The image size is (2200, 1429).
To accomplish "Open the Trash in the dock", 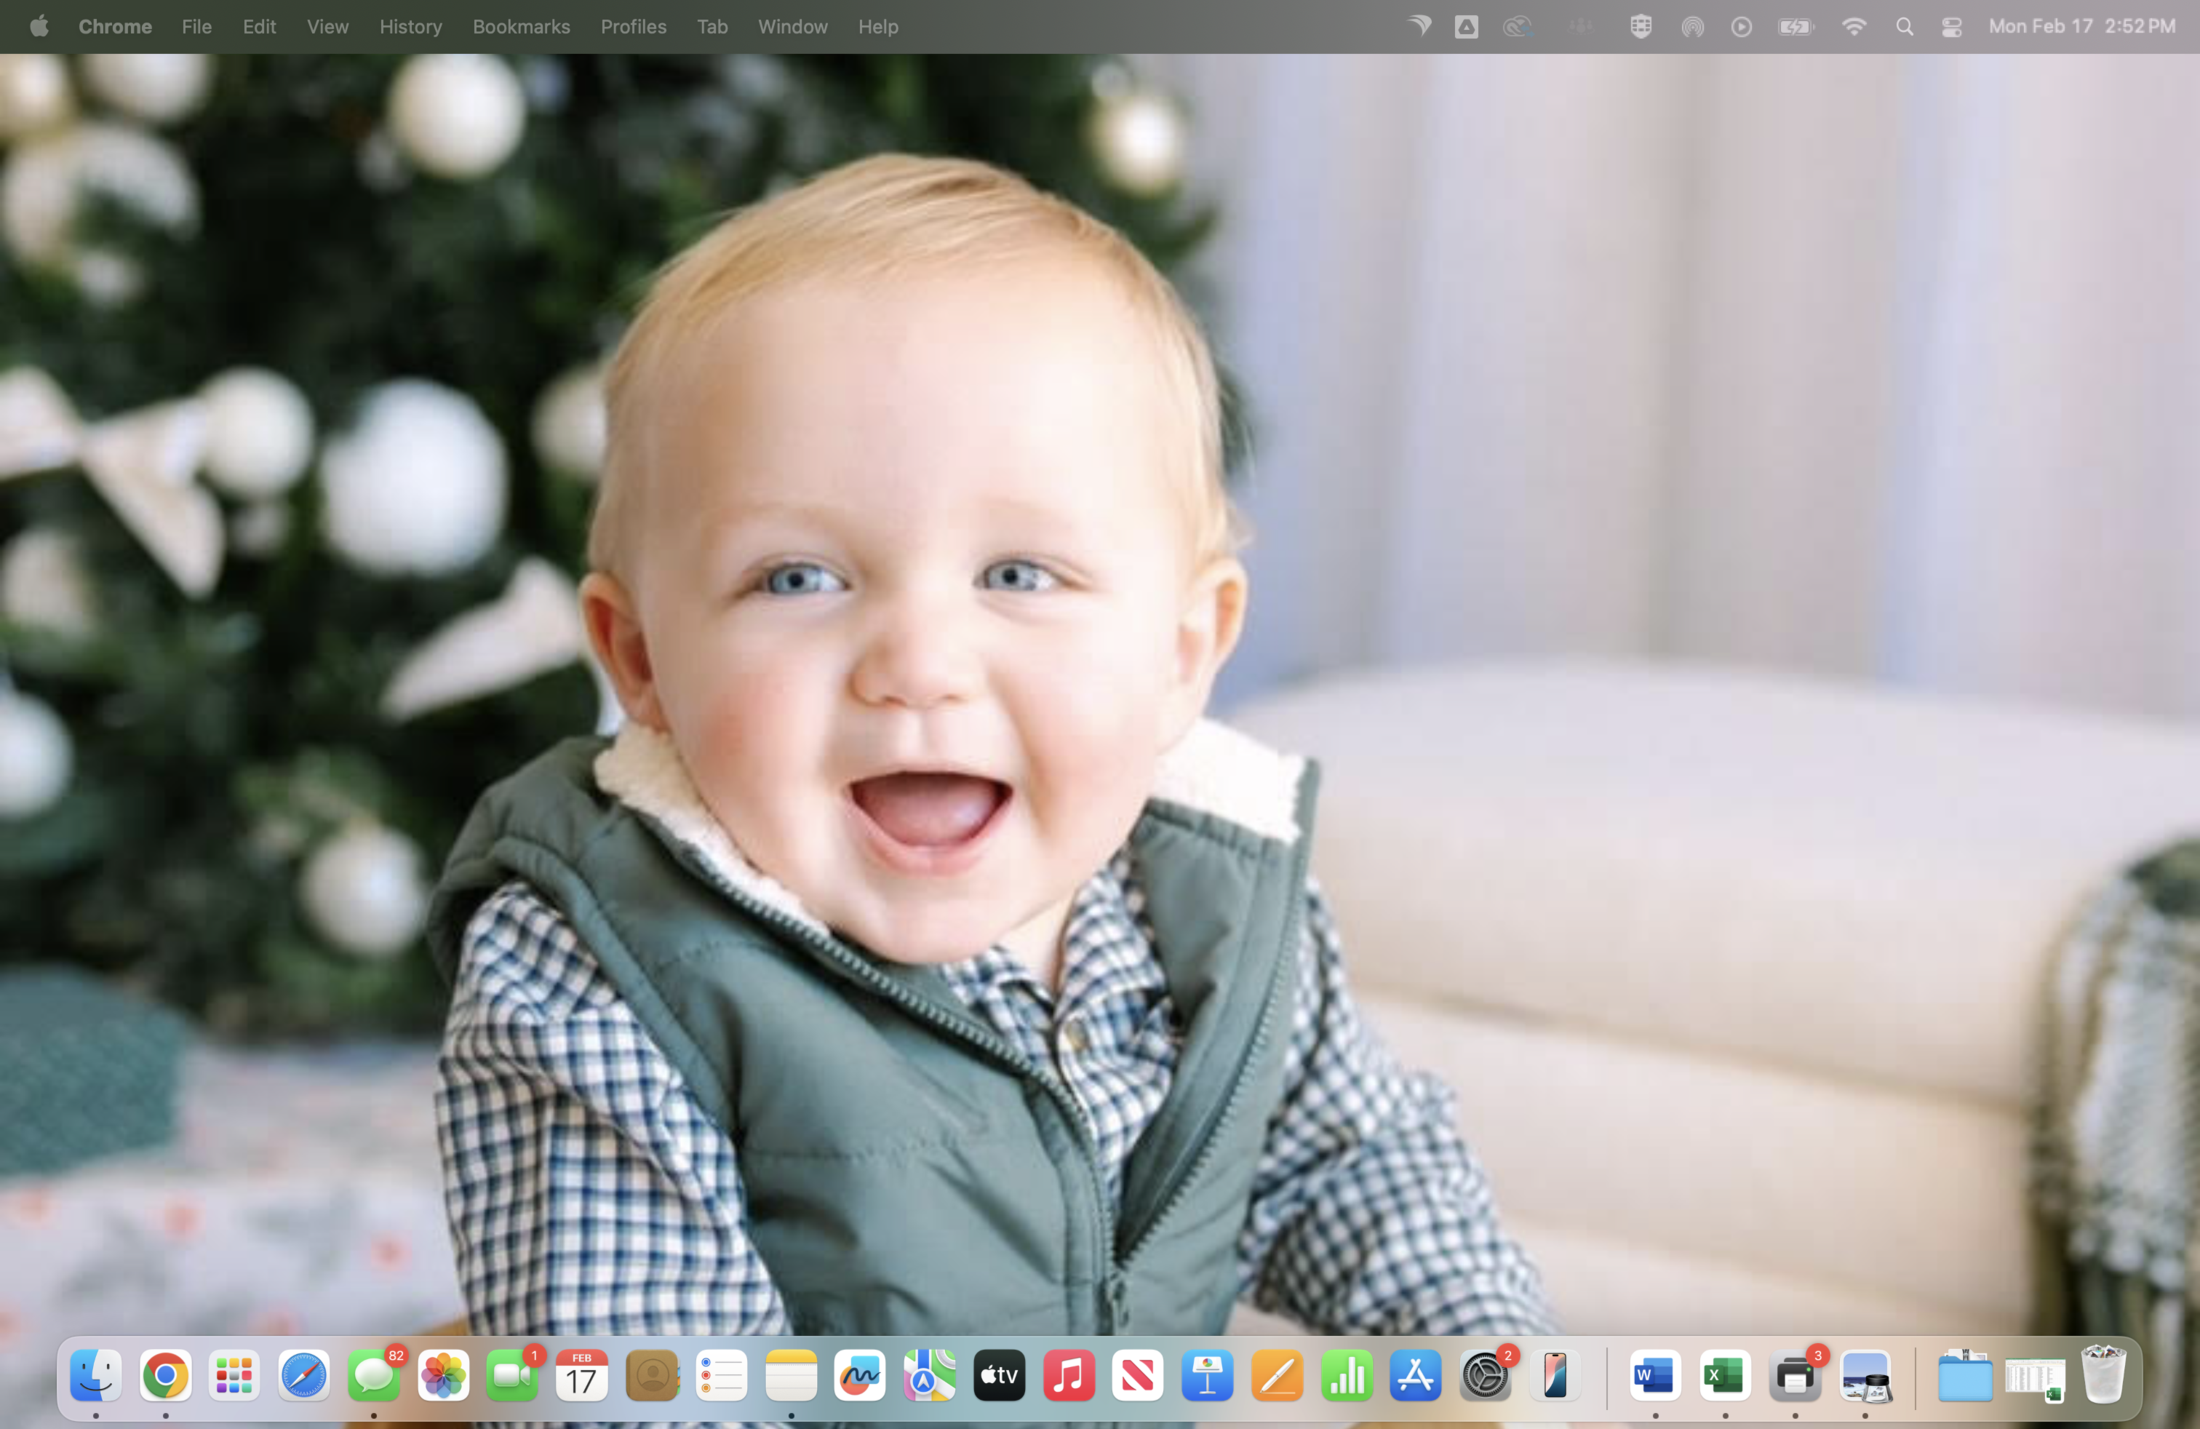I will 2104,1376.
